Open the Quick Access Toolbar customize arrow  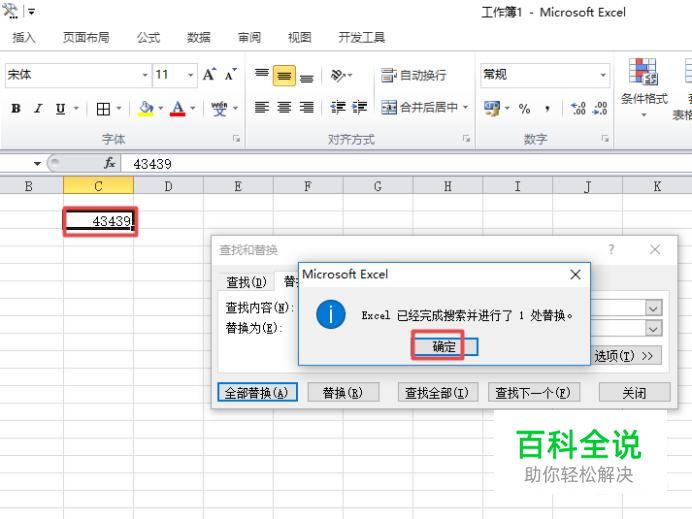[x=31, y=12]
